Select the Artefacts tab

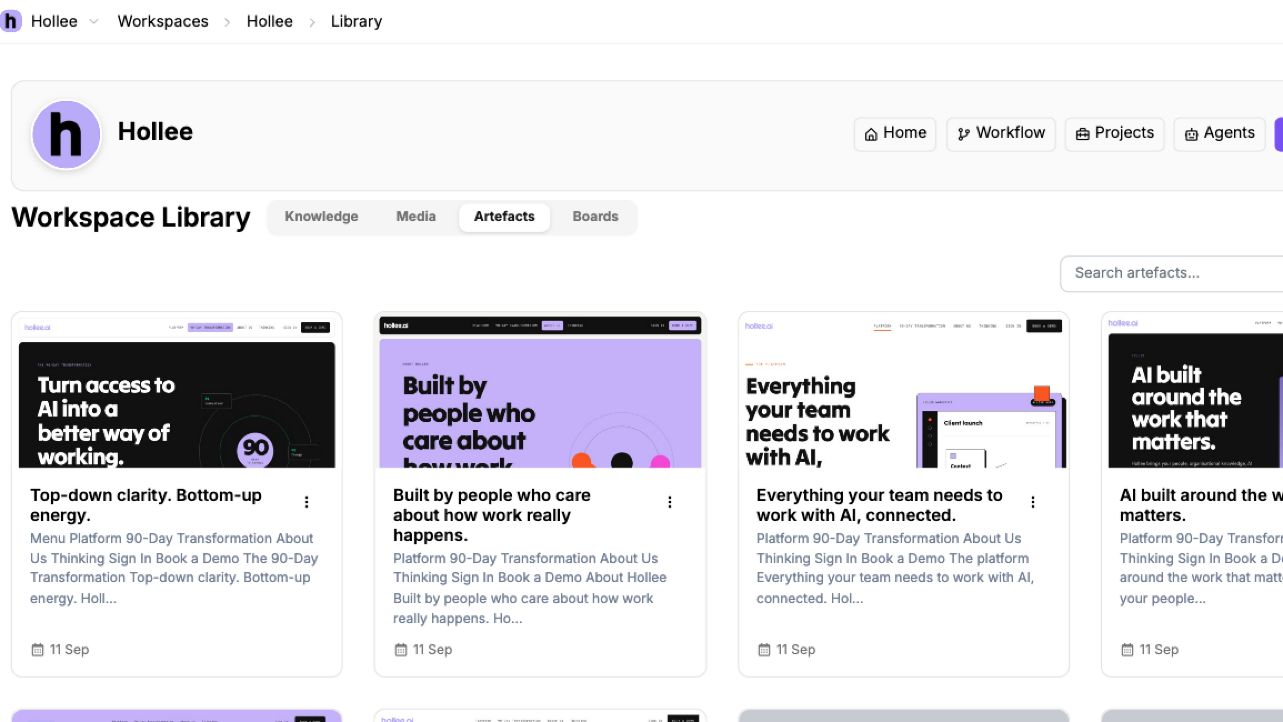[504, 217]
